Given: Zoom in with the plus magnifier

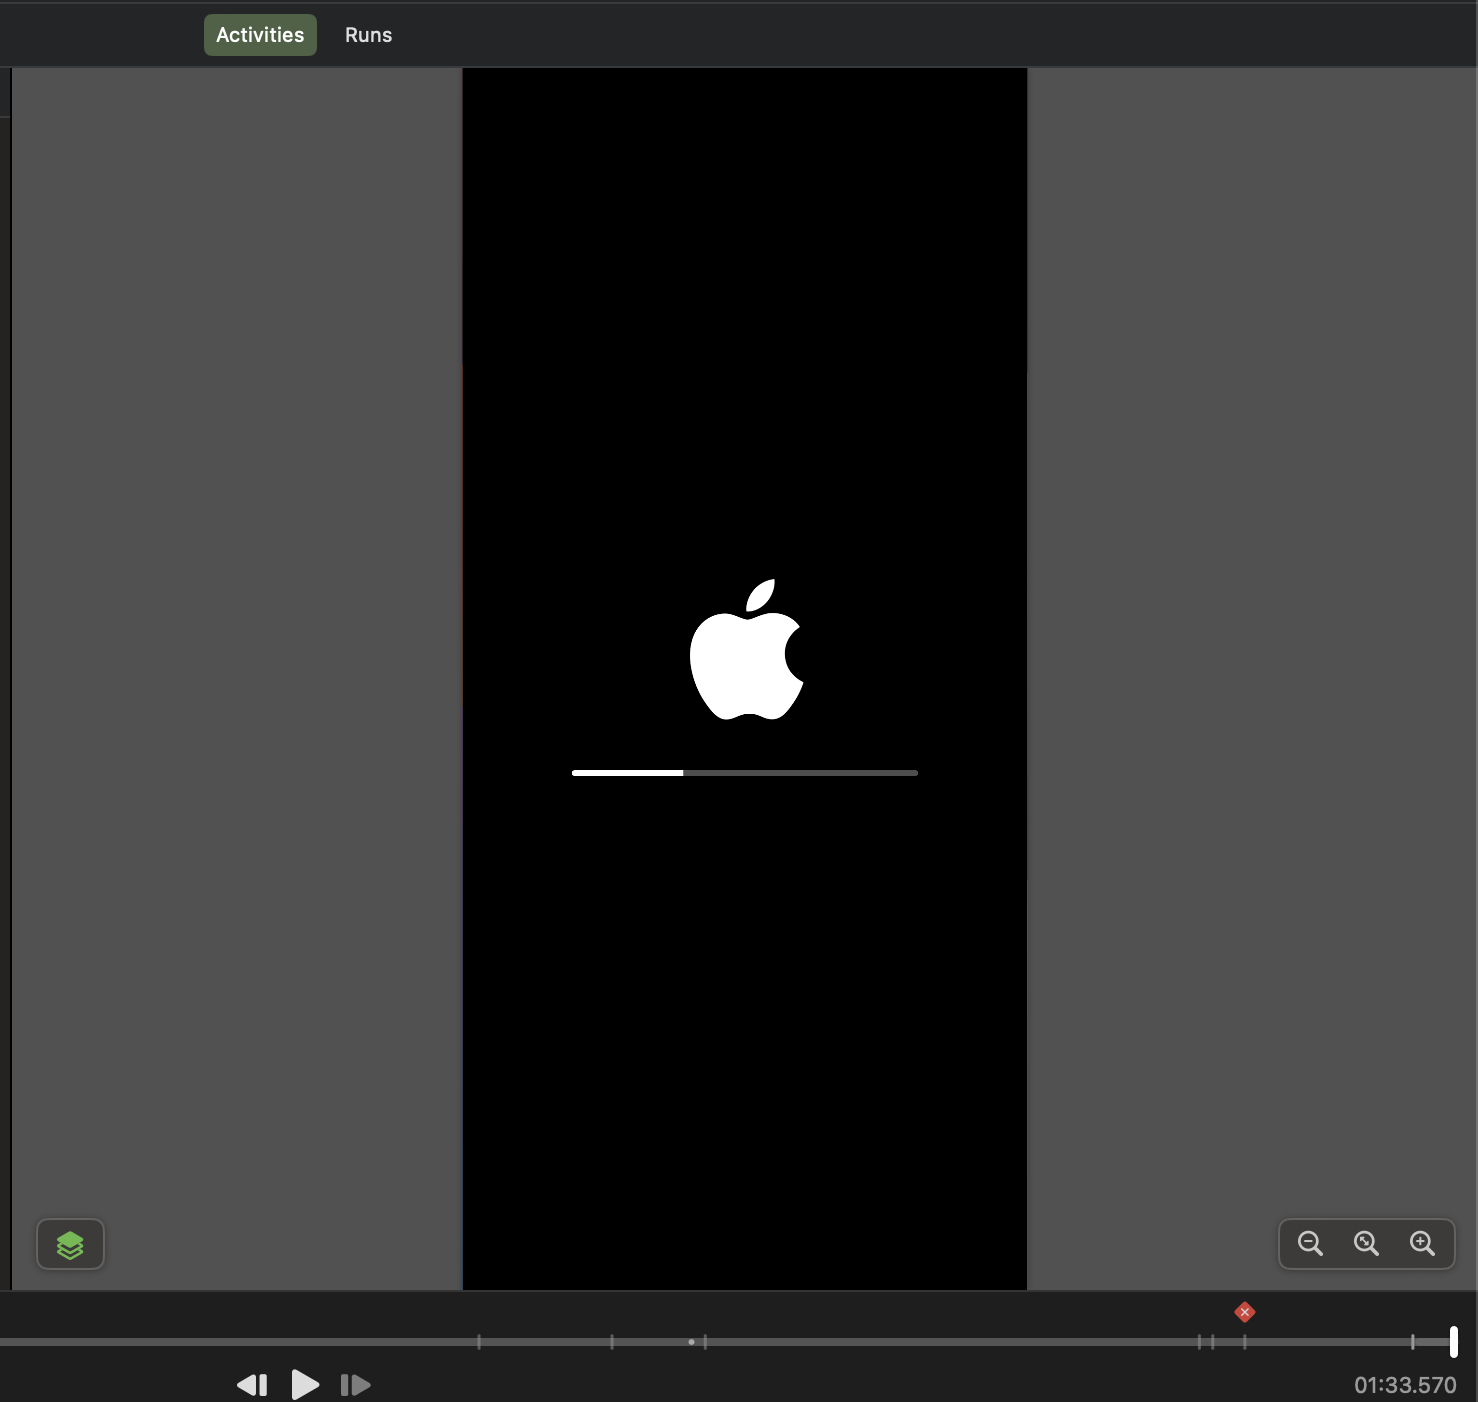Looking at the screenshot, I should tap(1422, 1243).
